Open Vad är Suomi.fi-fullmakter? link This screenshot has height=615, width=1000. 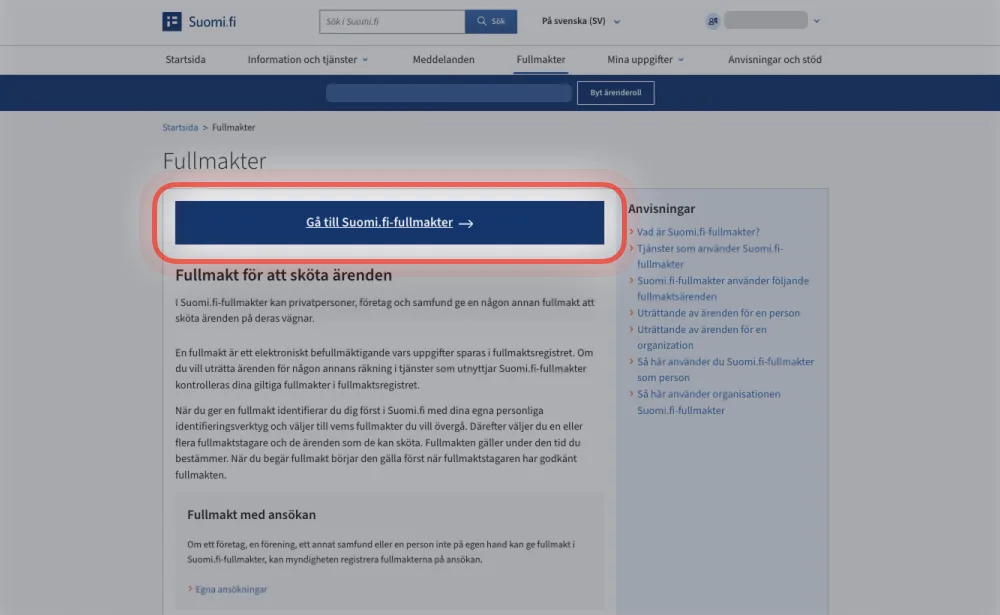[698, 232]
